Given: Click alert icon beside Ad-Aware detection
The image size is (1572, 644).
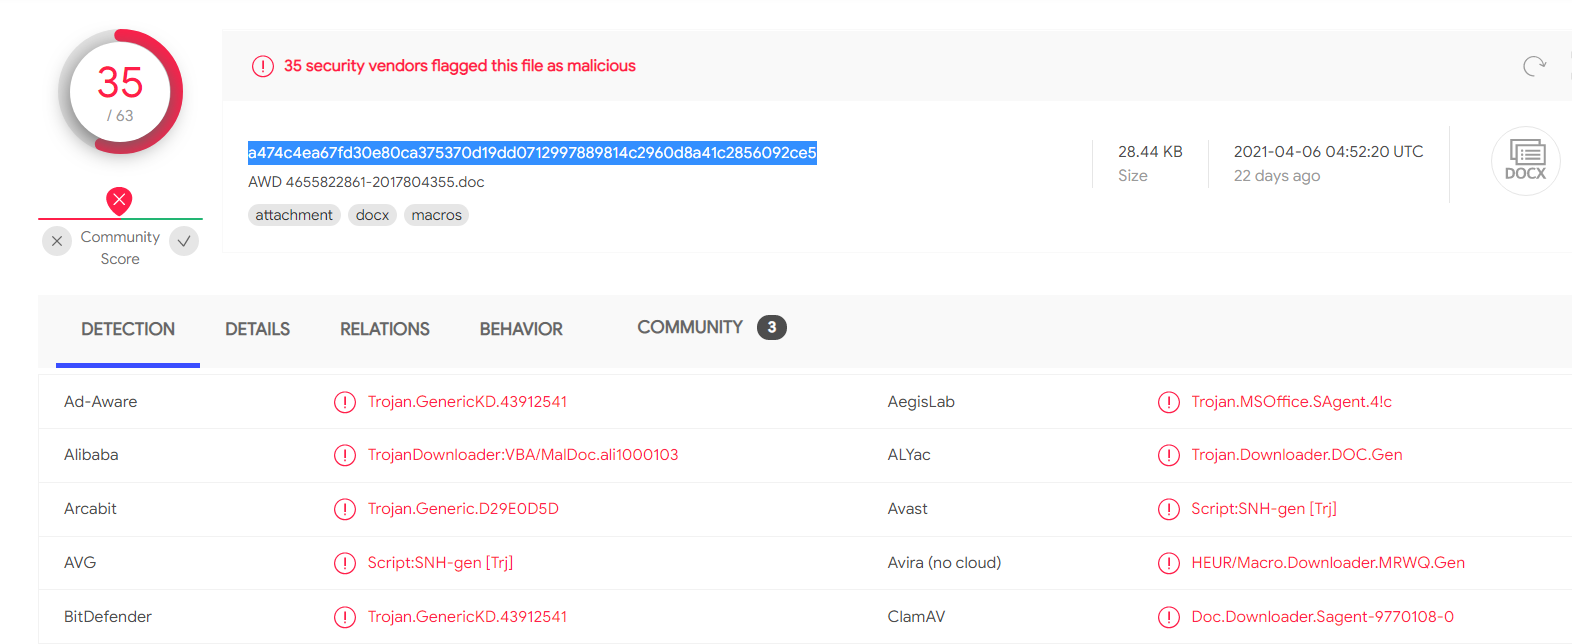Looking at the screenshot, I should [345, 402].
